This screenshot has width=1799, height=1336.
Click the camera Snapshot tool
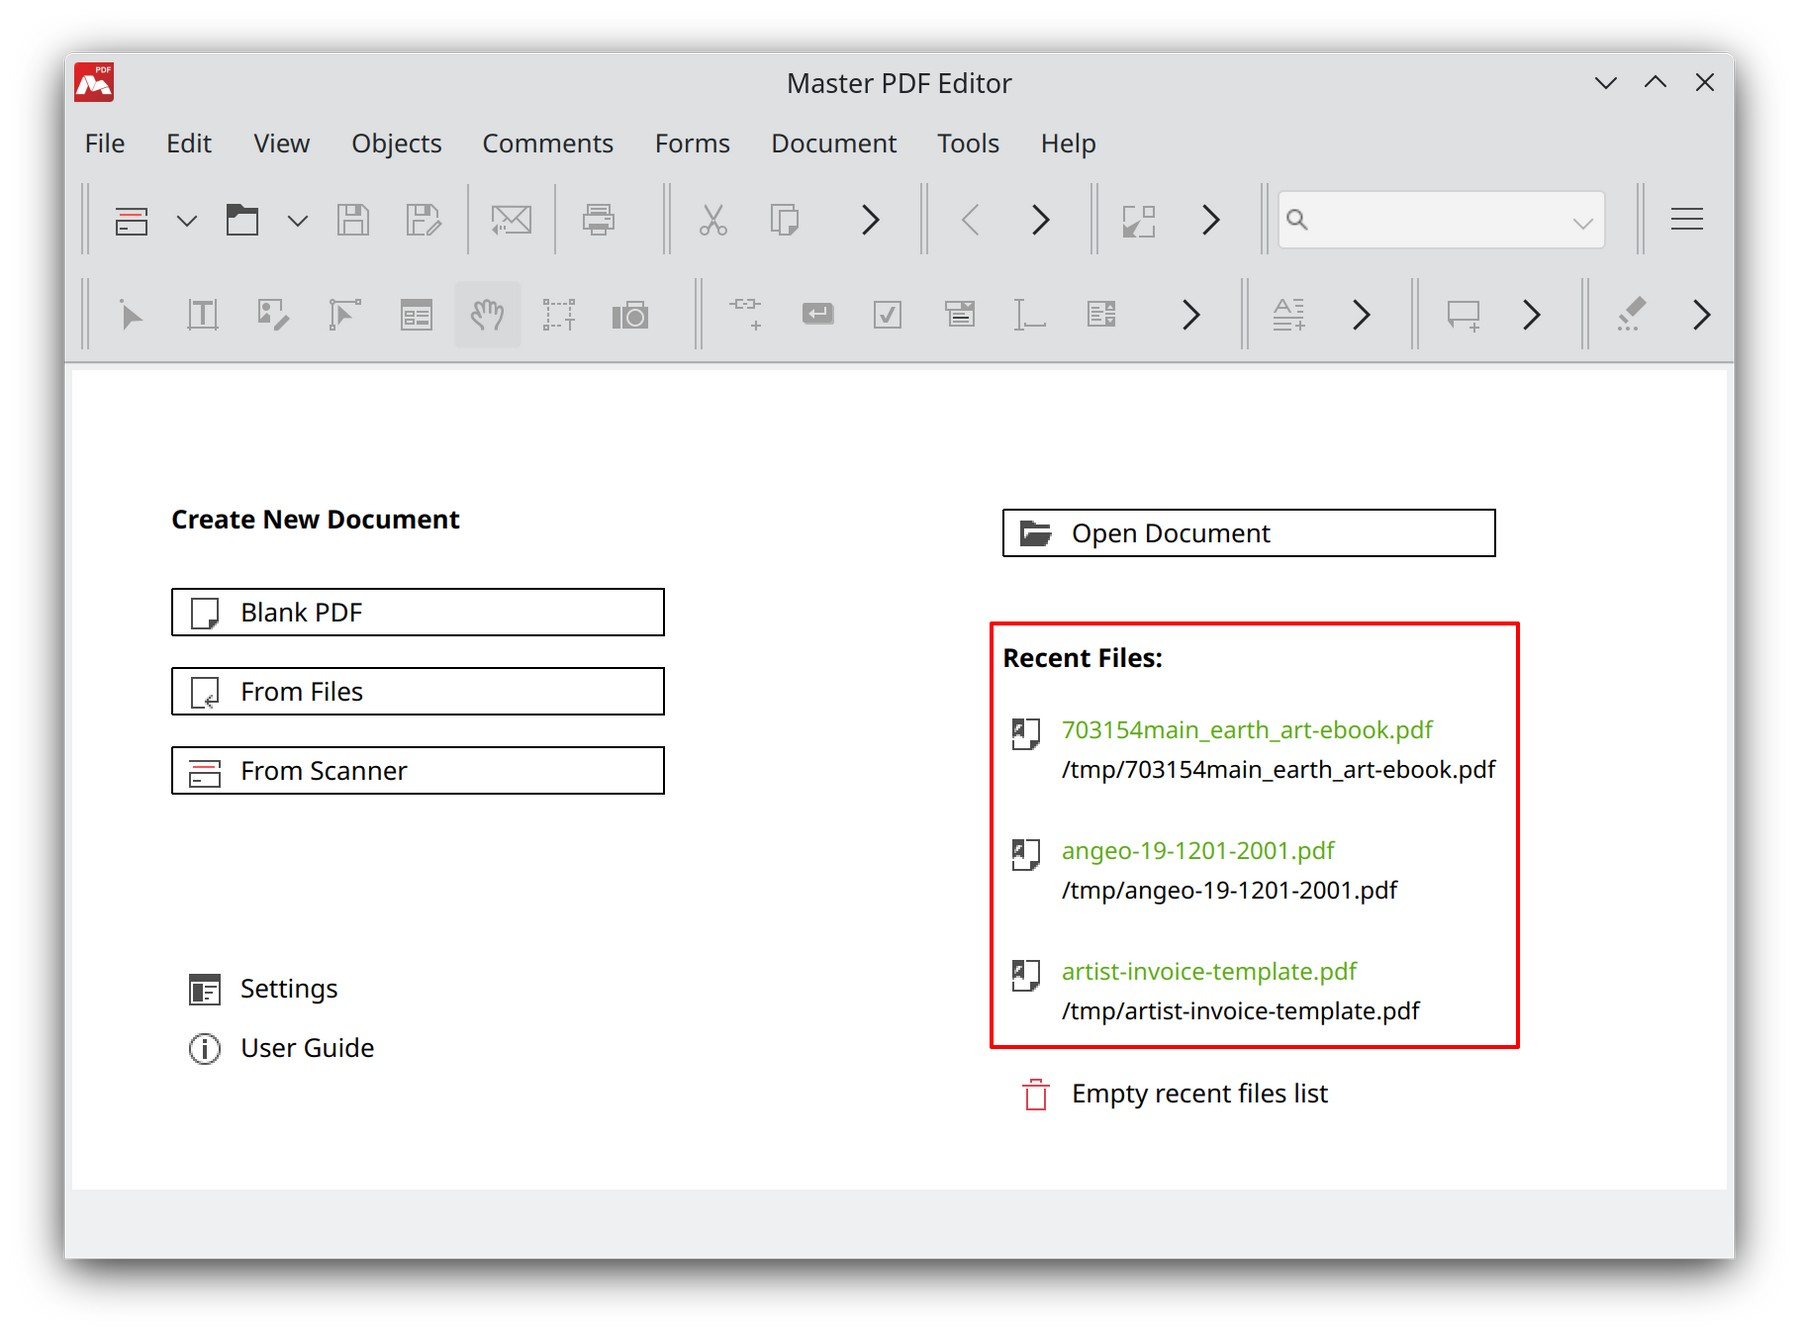tap(630, 316)
